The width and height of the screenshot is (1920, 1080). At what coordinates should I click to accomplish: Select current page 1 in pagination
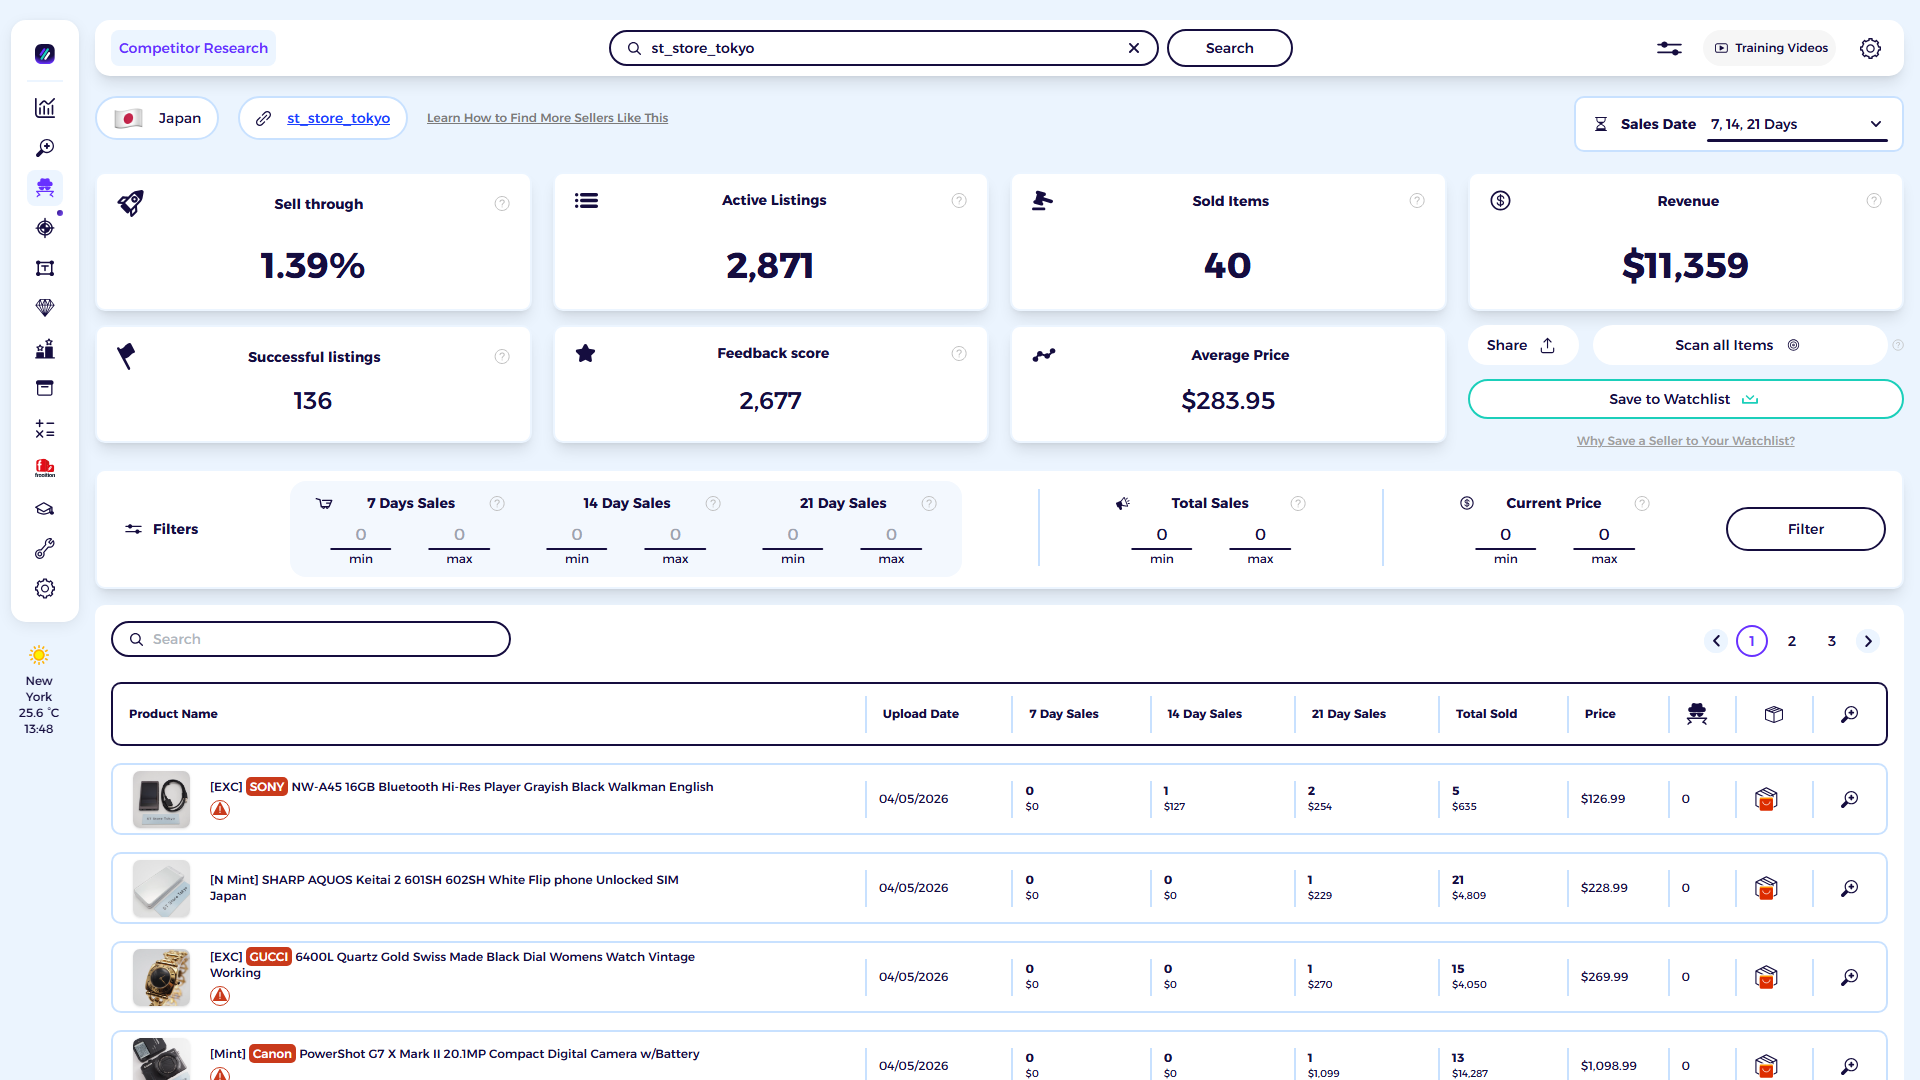[1752, 641]
